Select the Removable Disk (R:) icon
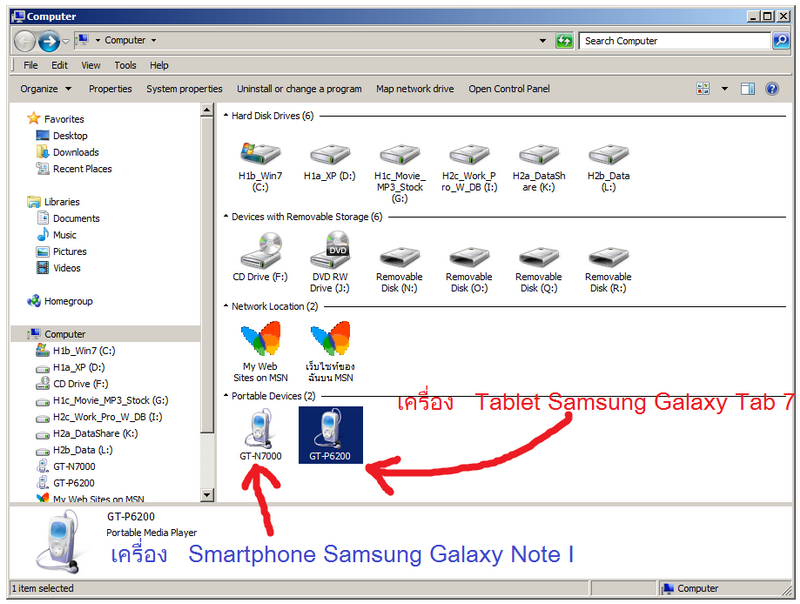The image size is (800, 604). [608, 257]
